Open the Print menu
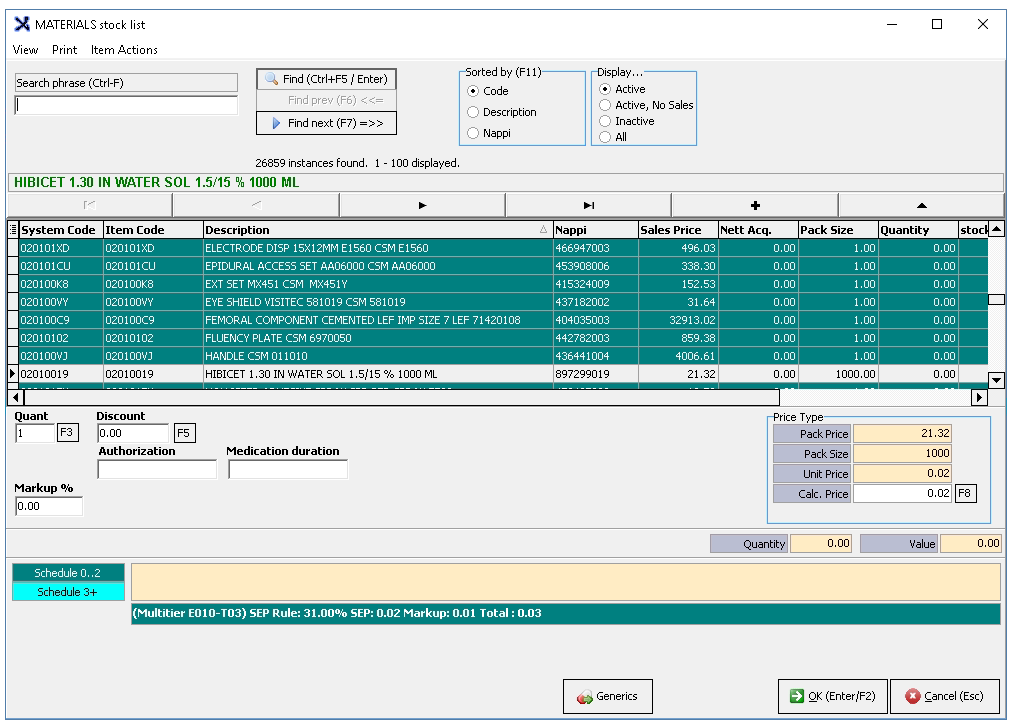The height and width of the screenshot is (723, 1011). pyautogui.click(x=64, y=50)
